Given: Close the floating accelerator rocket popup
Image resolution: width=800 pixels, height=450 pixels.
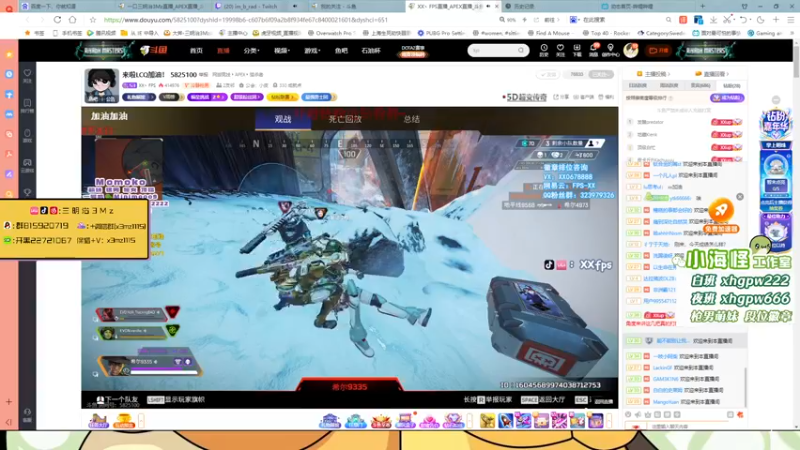Looking at the screenshot, I should pos(740,196).
